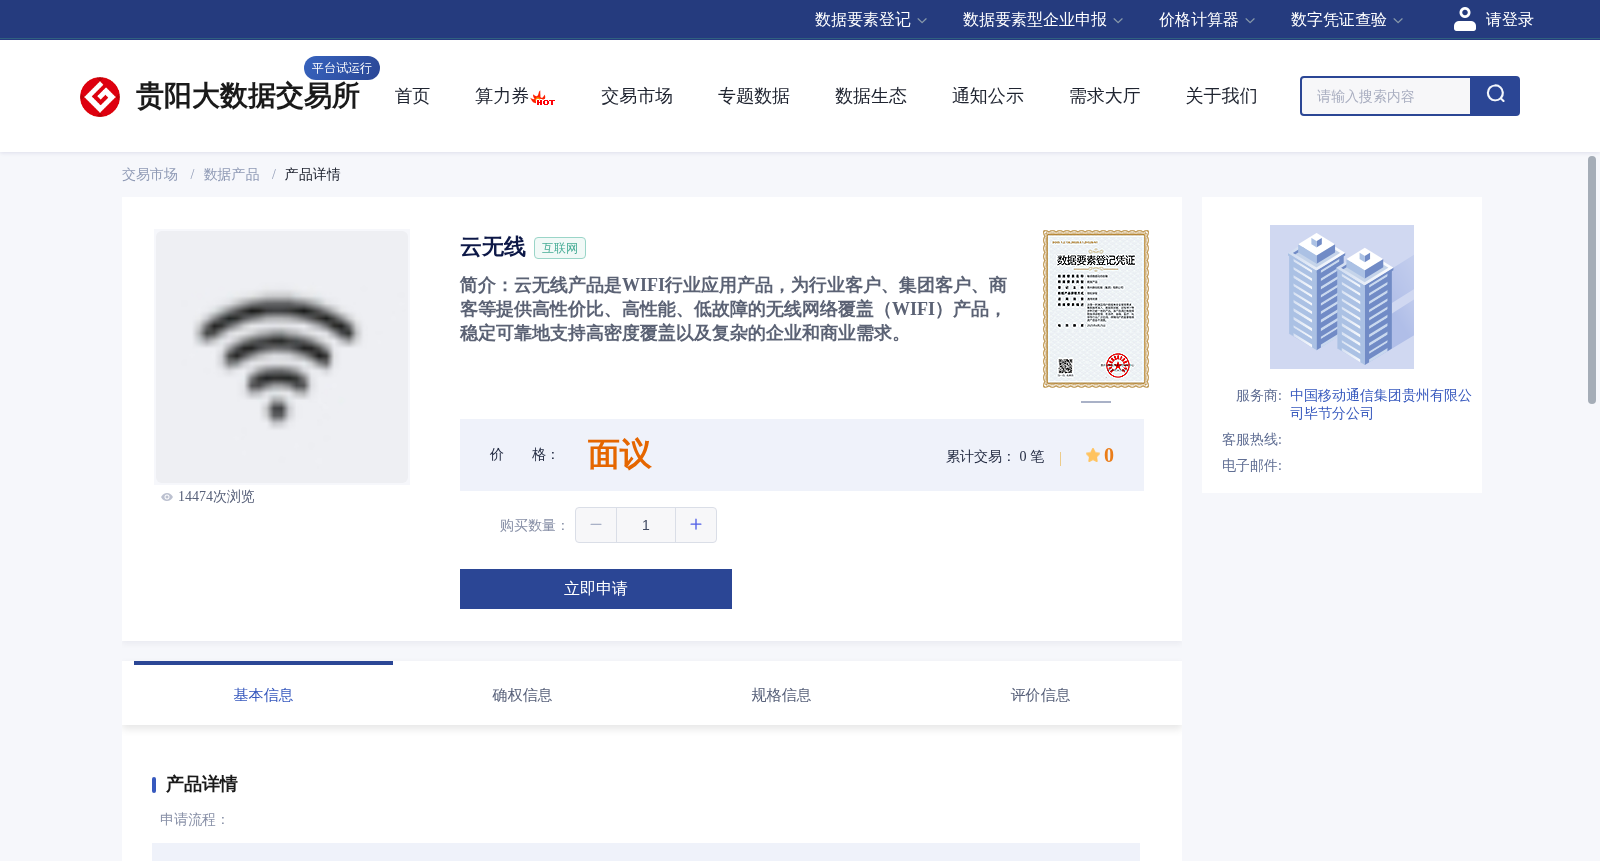Click 数据产品 breadcrumb link

231,175
